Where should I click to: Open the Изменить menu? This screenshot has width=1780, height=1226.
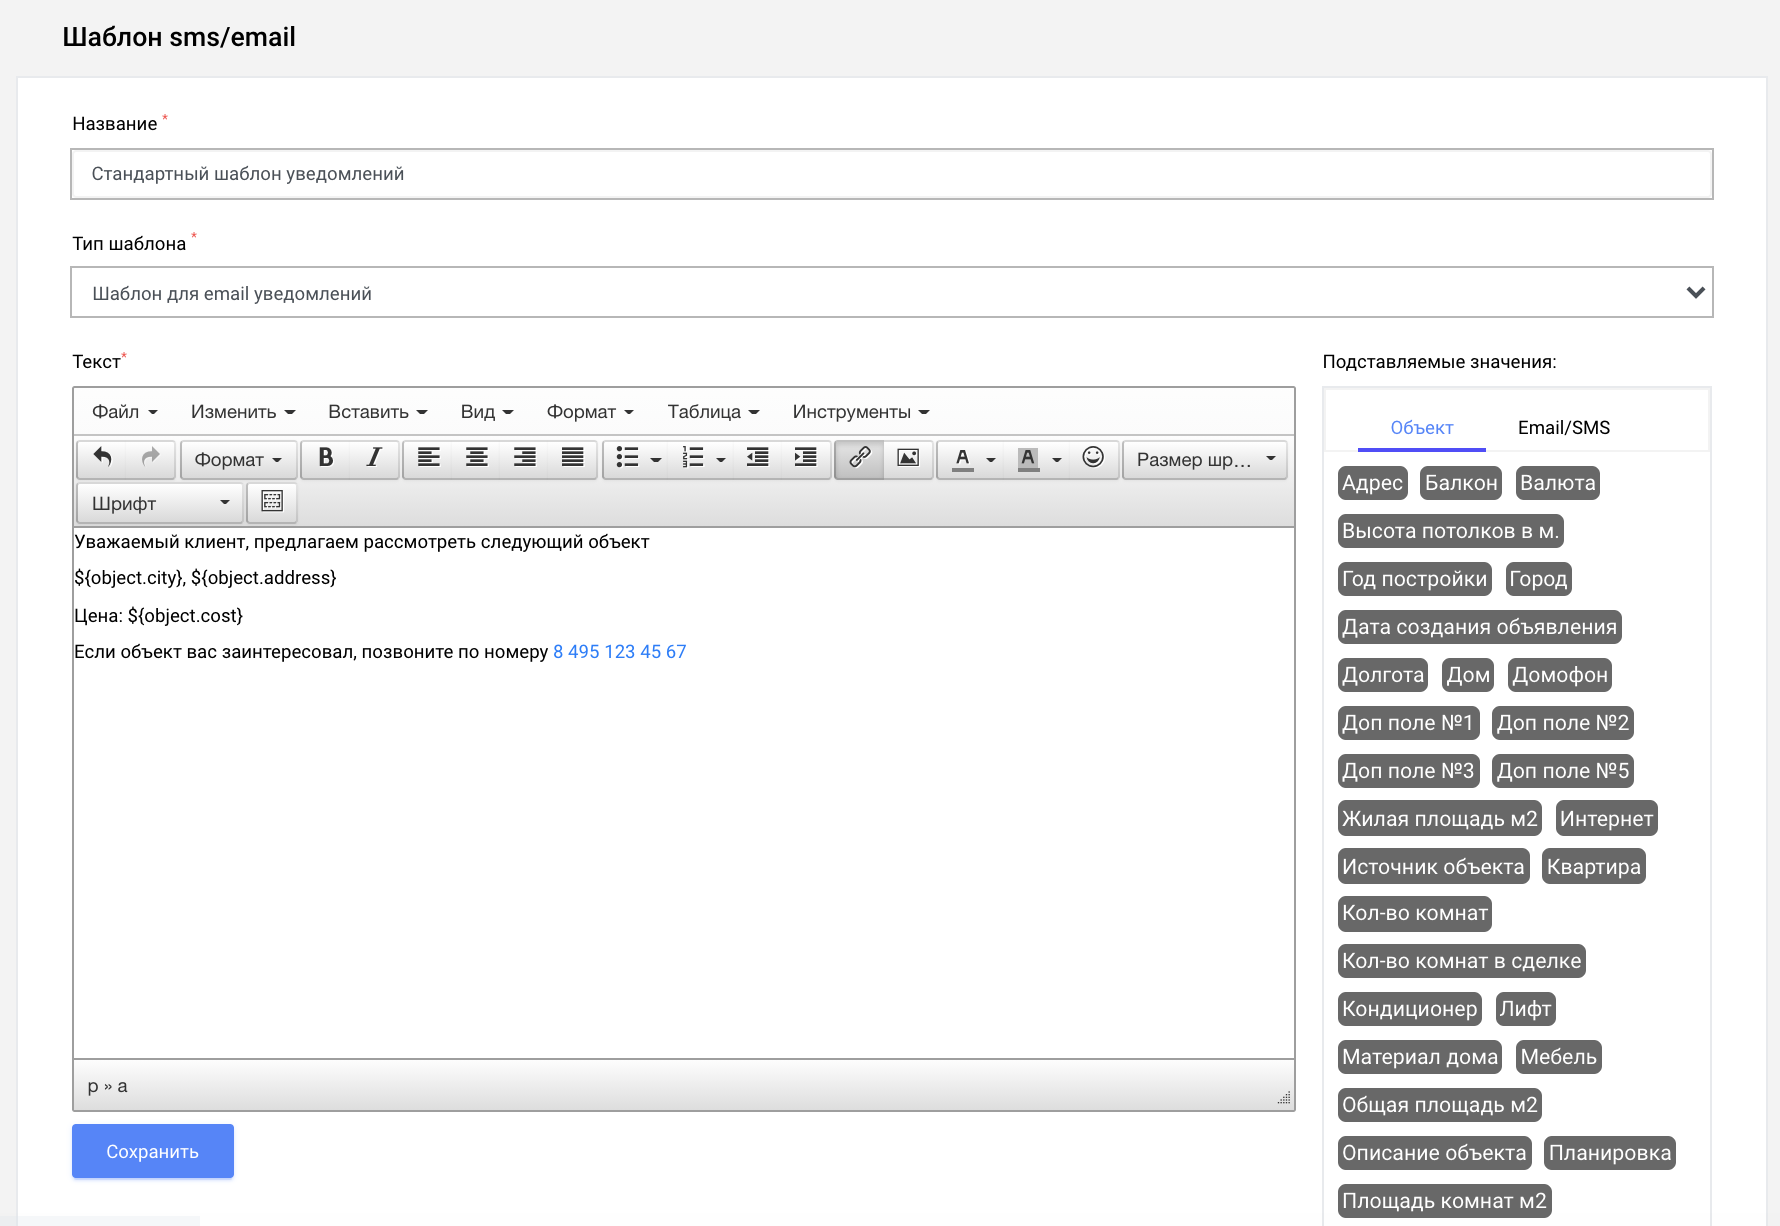[x=242, y=412]
